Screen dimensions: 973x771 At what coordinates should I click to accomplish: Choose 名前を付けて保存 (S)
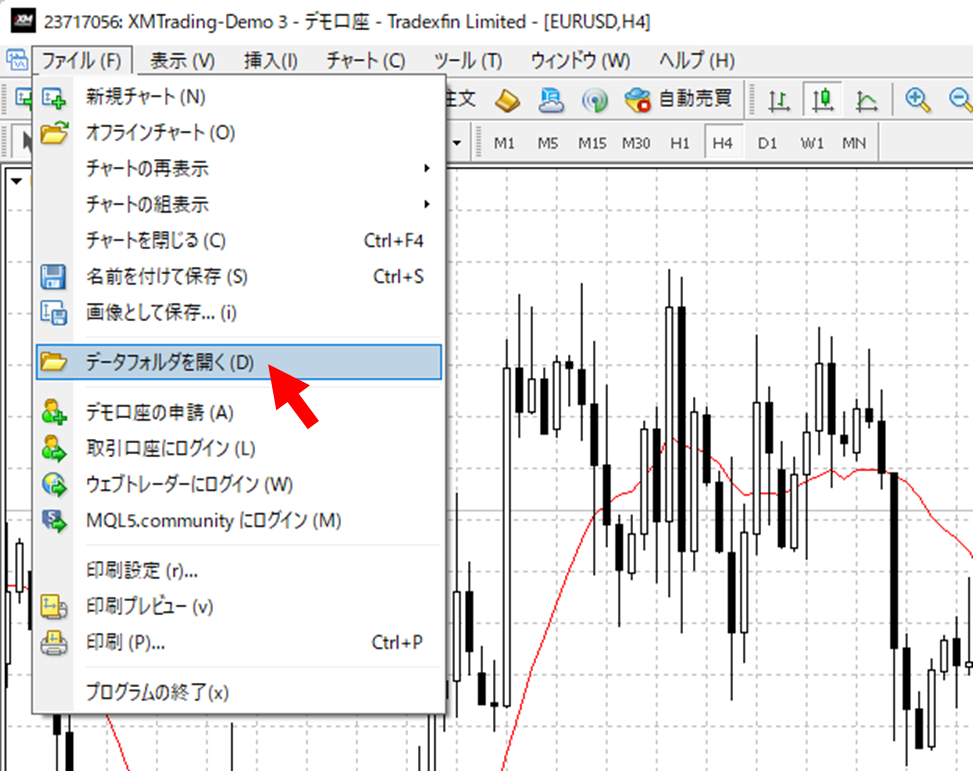pos(239,276)
